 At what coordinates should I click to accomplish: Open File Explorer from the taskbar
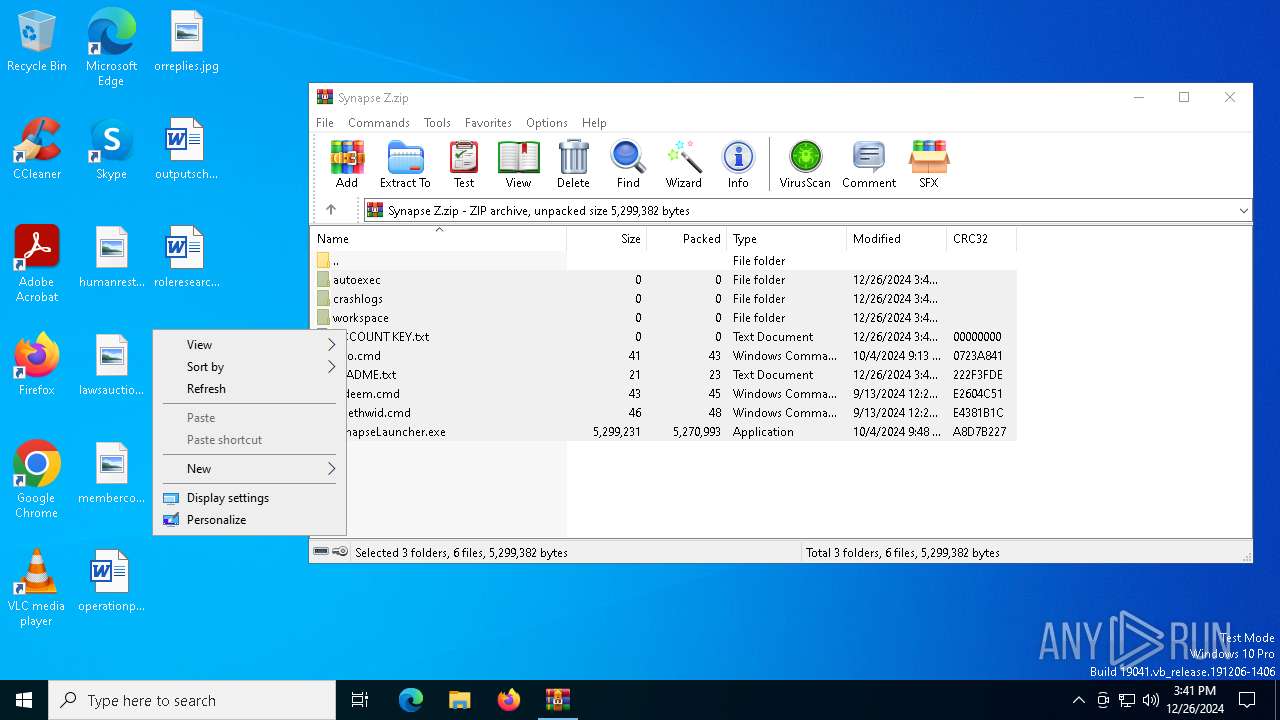[459, 700]
